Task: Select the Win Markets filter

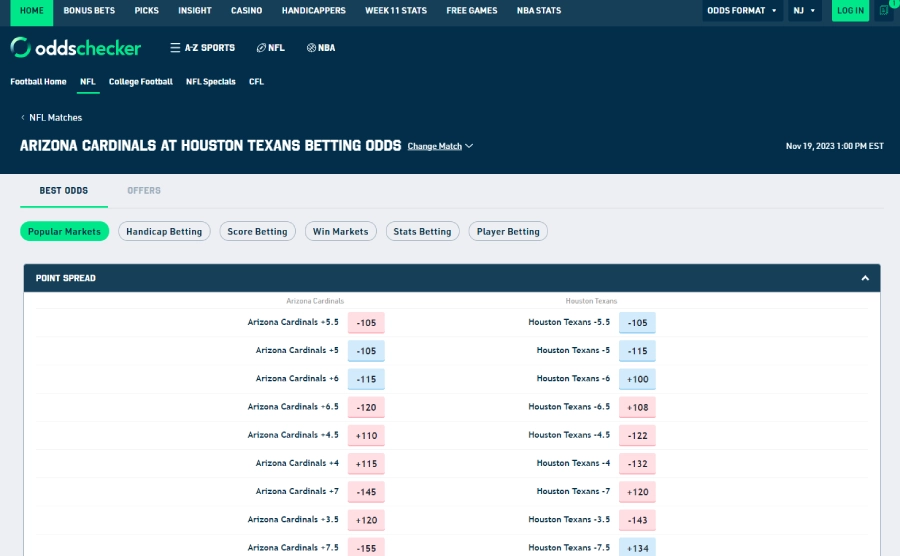Action: 340,231
